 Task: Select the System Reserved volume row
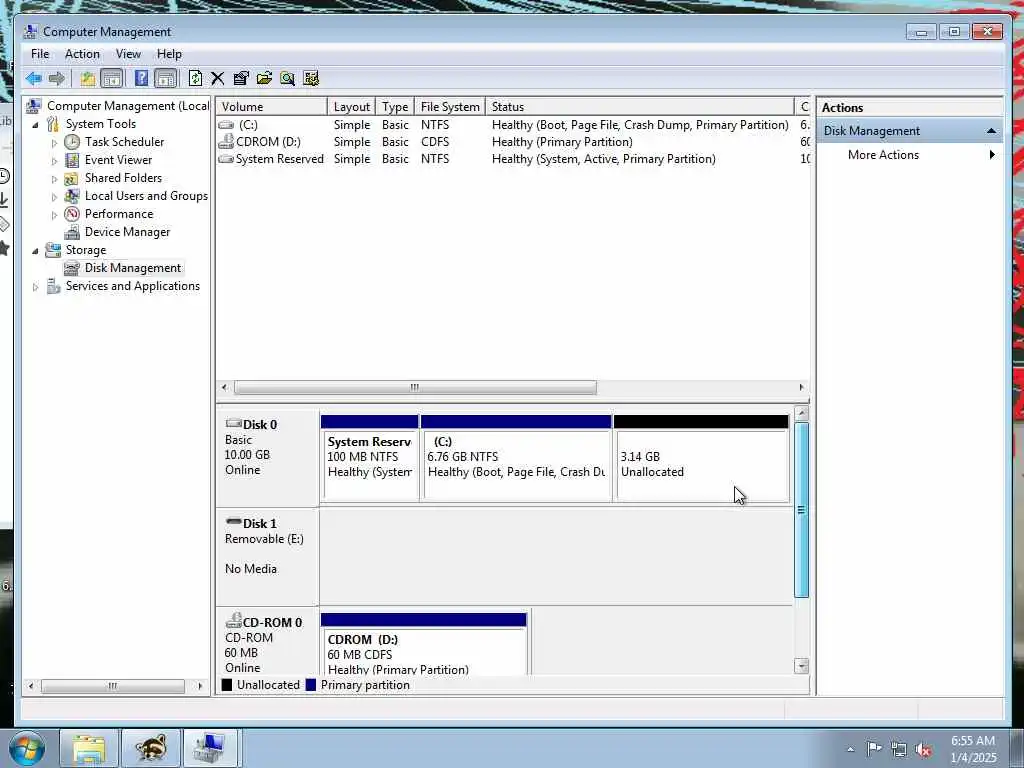point(513,159)
